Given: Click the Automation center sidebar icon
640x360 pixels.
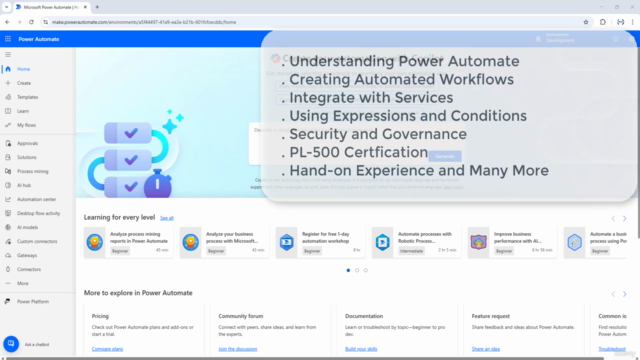Looking at the screenshot, I should [8, 199].
